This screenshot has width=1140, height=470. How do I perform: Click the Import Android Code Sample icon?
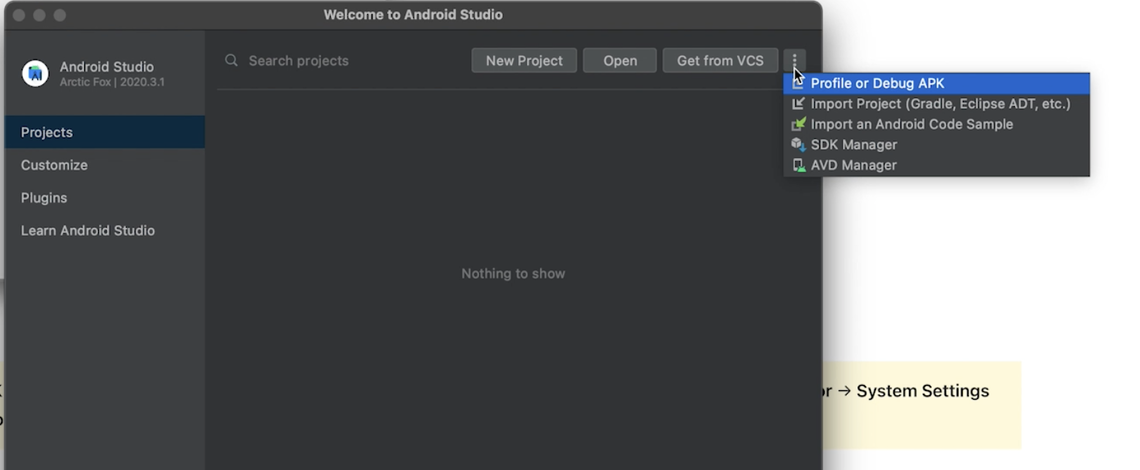coord(798,124)
